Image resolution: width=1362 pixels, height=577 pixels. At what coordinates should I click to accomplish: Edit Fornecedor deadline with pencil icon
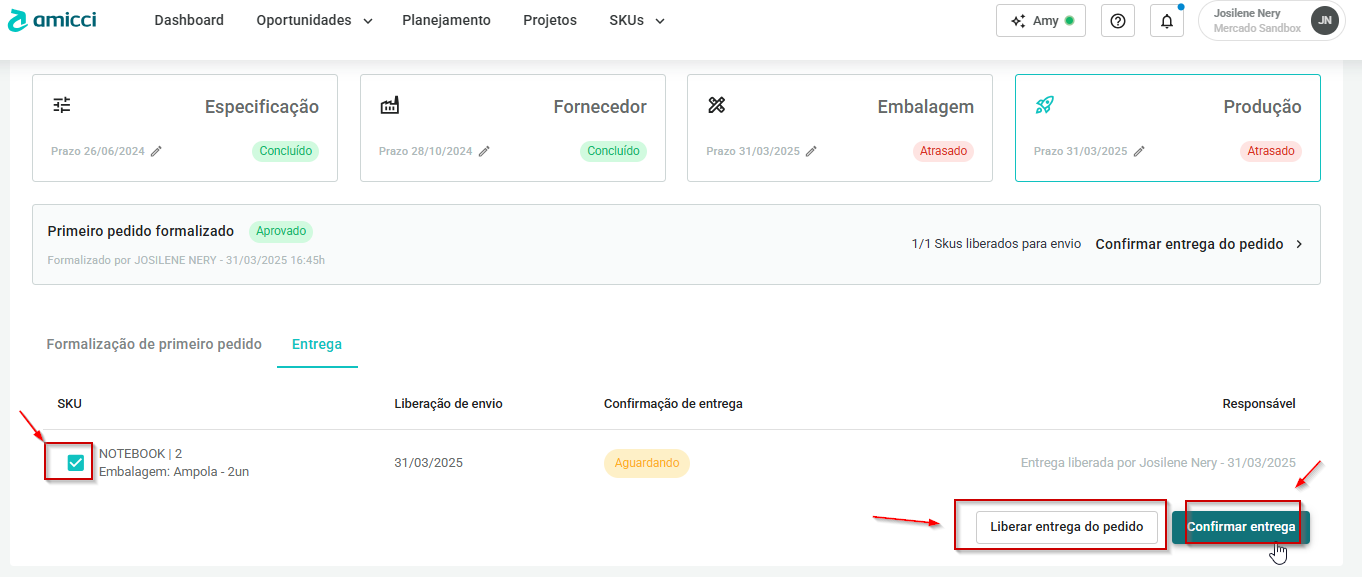pyautogui.click(x=484, y=152)
